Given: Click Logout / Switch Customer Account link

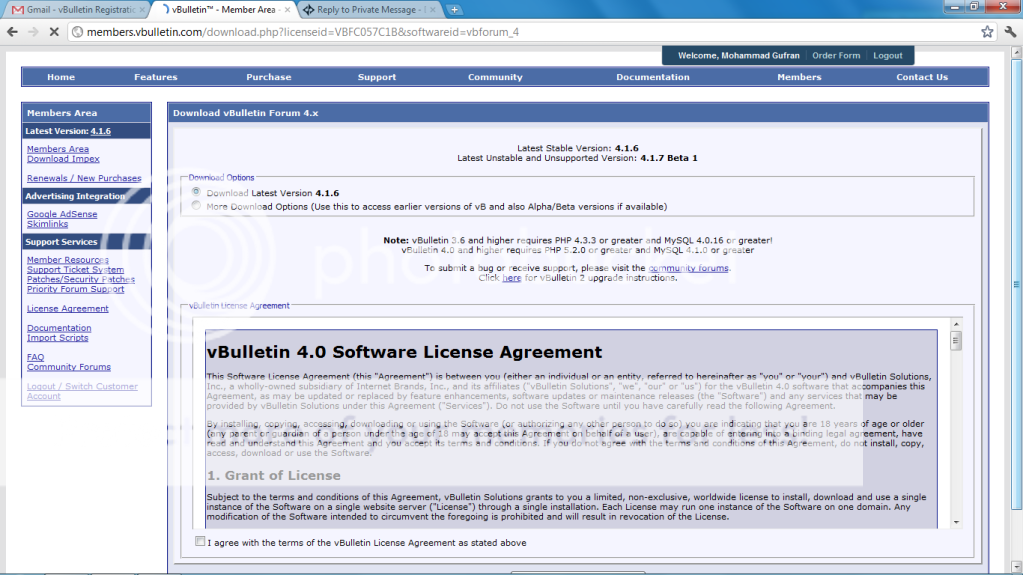Looking at the screenshot, I should tap(82, 391).
